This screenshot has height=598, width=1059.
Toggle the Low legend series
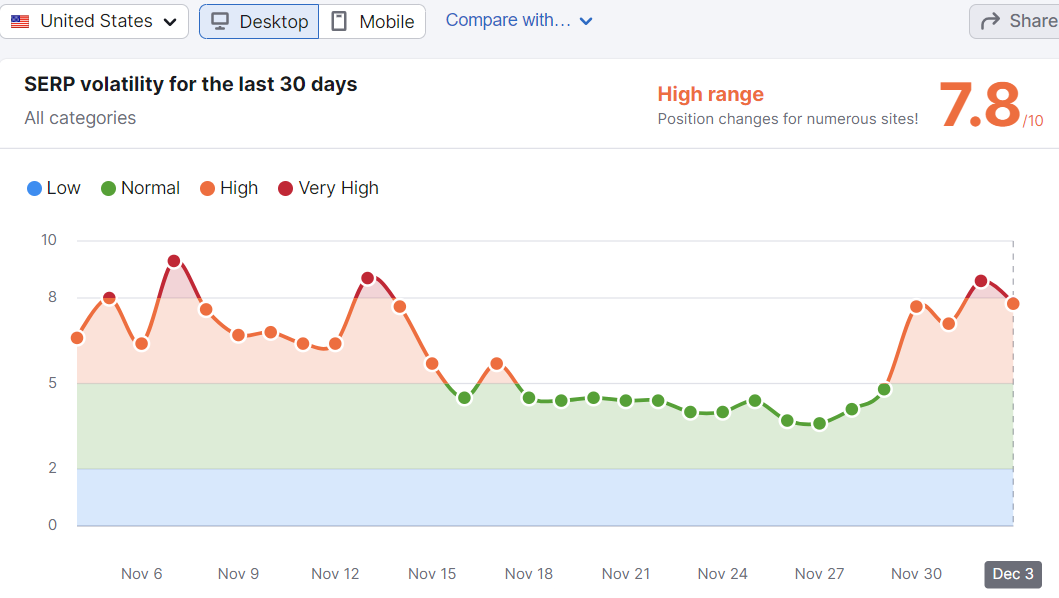pyautogui.click(x=54, y=188)
